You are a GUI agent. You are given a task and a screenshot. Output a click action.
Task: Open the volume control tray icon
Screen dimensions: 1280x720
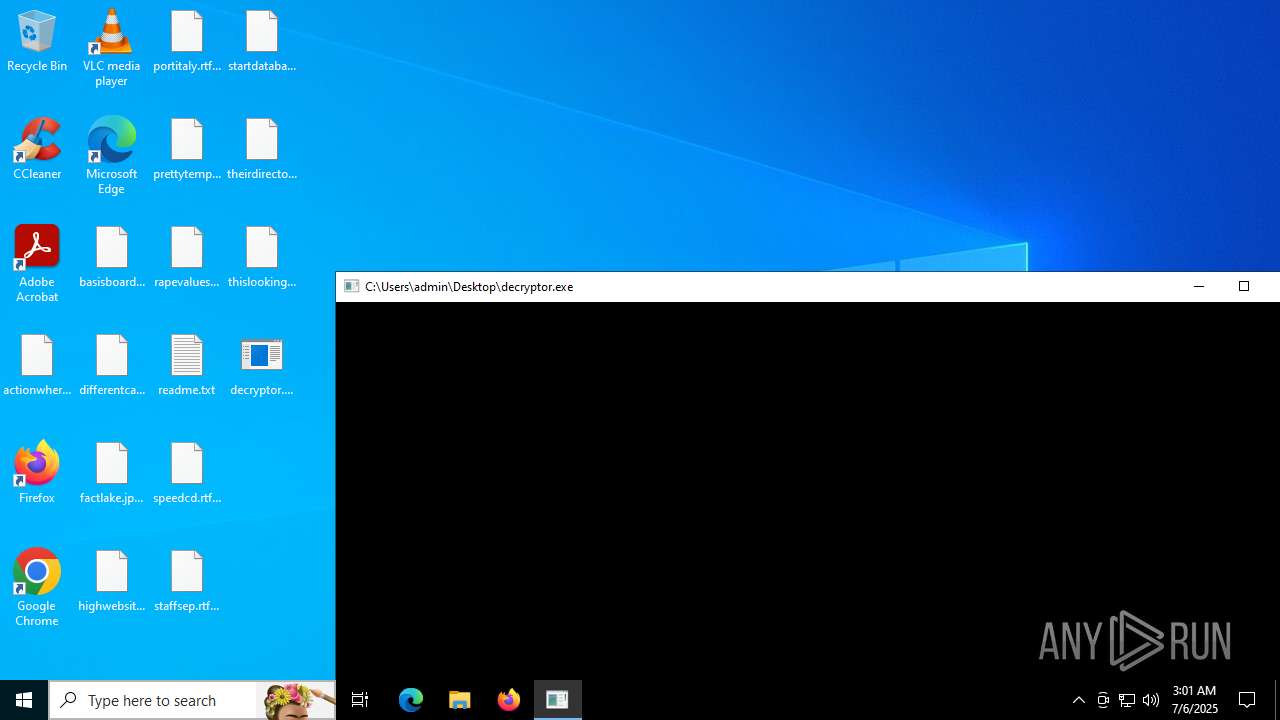click(1151, 700)
